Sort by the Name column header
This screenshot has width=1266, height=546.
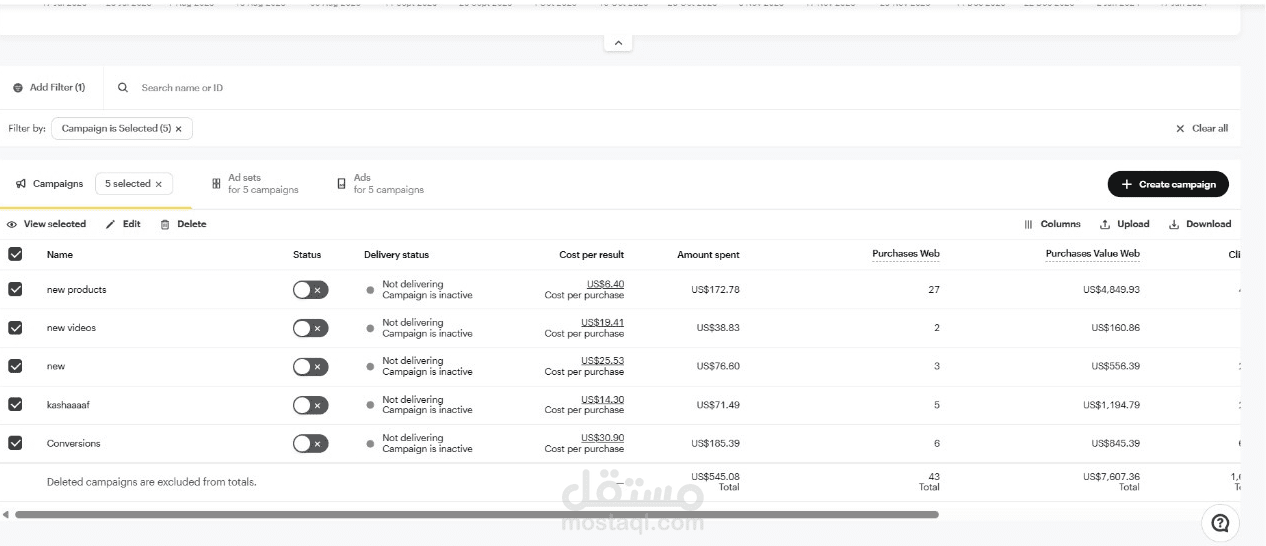60,255
